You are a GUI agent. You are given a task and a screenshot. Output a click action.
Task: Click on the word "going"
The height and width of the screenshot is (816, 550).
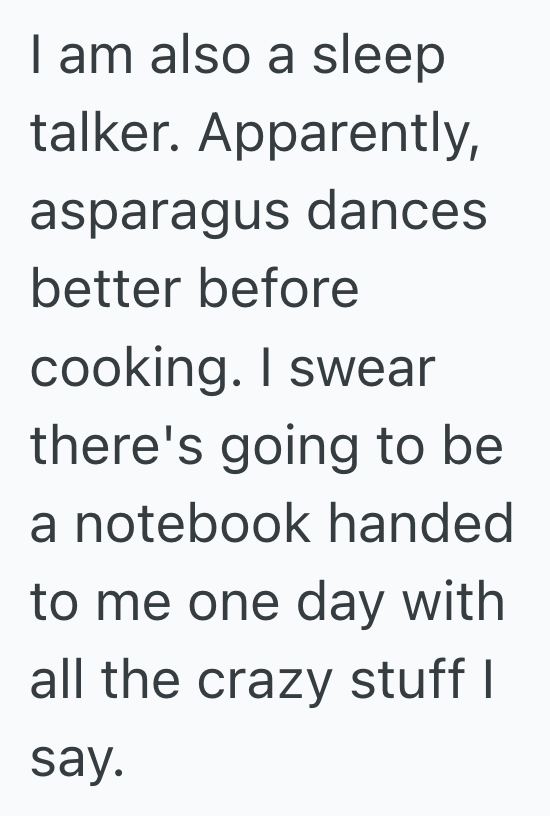pos(289,448)
